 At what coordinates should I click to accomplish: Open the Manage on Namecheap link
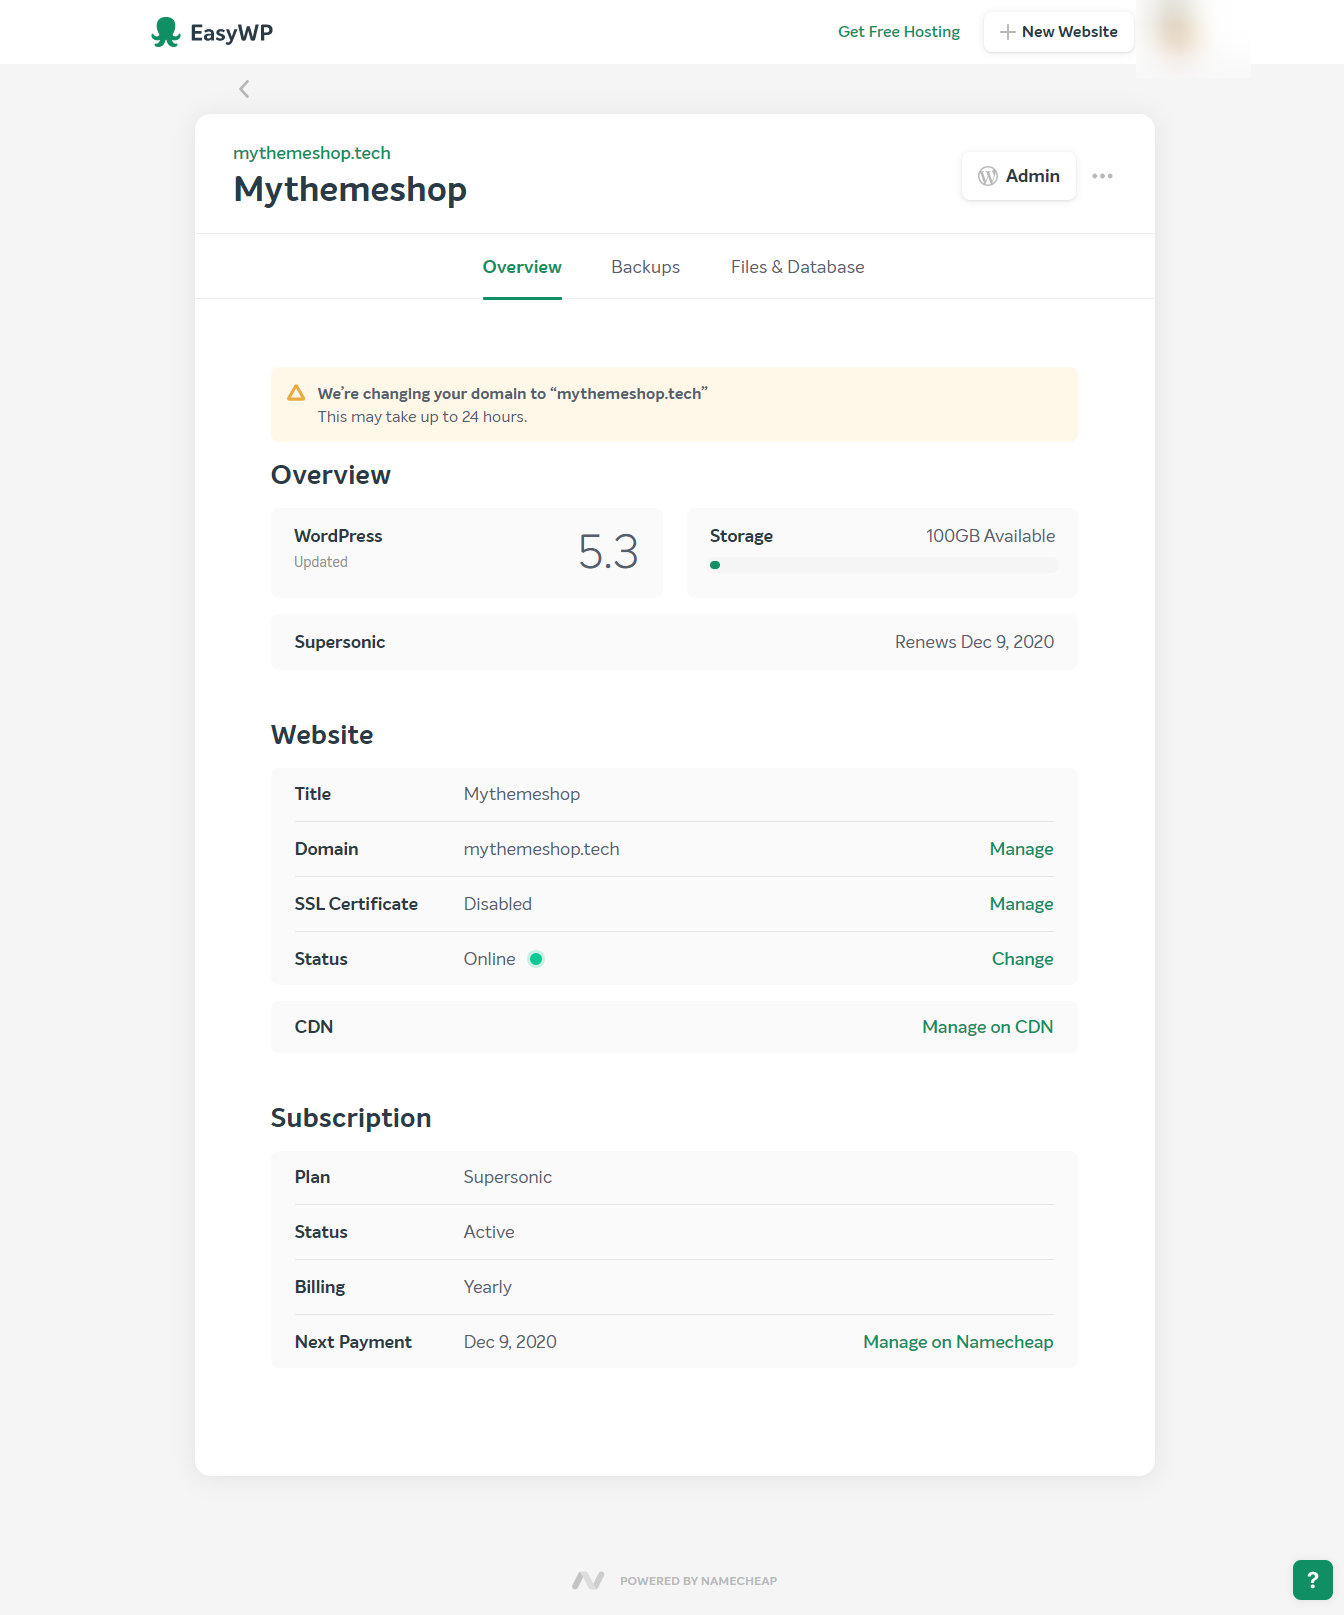point(958,1342)
